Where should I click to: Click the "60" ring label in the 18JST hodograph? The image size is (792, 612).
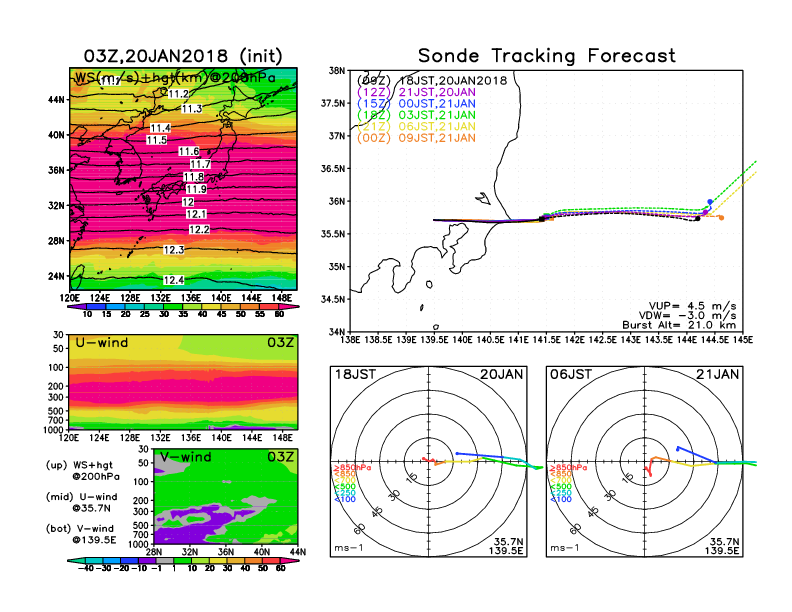359,529
